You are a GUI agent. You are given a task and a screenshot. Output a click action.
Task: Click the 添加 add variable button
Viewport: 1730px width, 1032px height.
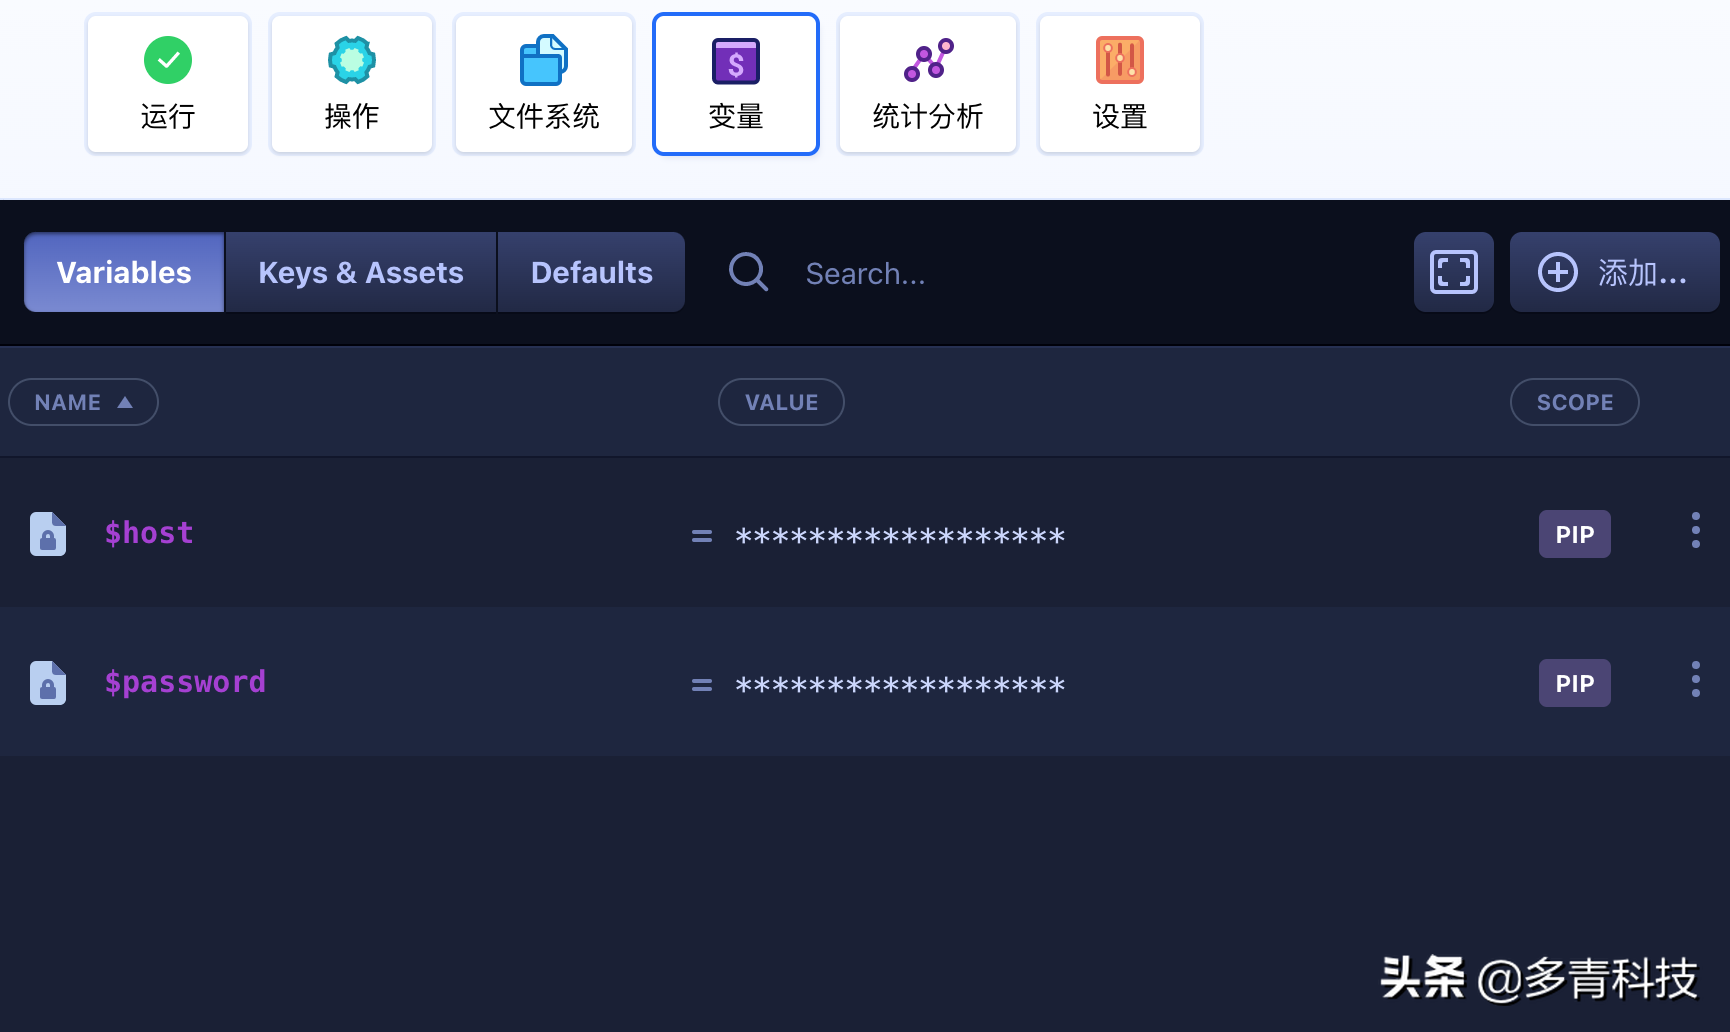tap(1615, 272)
